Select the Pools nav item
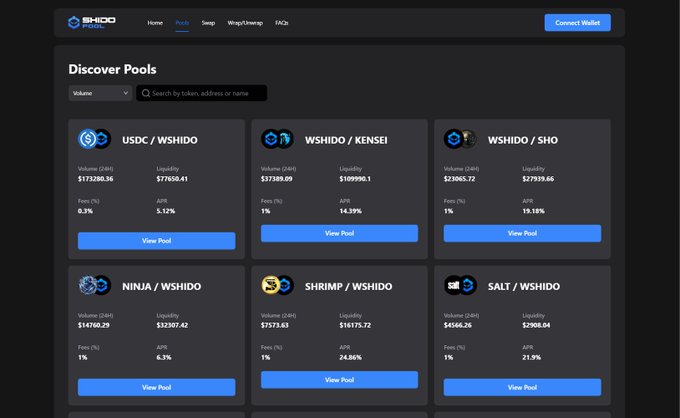680x418 pixels. [182, 23]
